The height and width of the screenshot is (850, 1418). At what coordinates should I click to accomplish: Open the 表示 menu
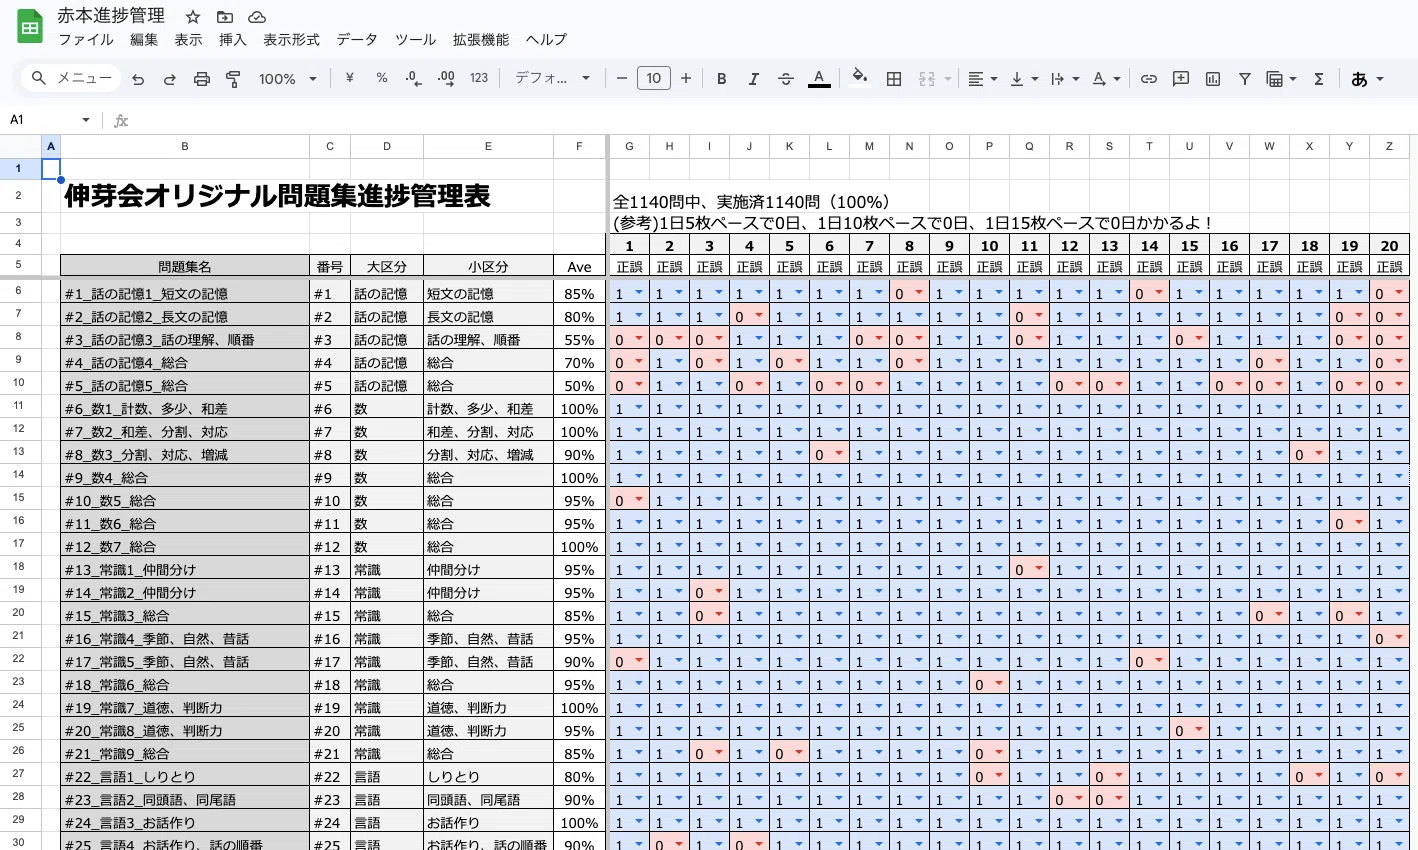[x=188, y=40]
